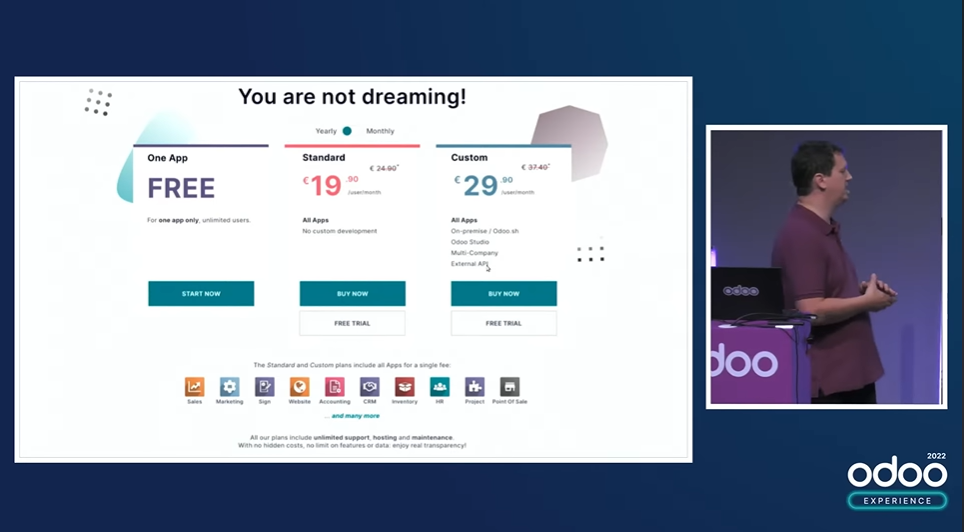Open the Marketing app icon
The height and width of the screenshot is (532, 964).
pos(229,387)
